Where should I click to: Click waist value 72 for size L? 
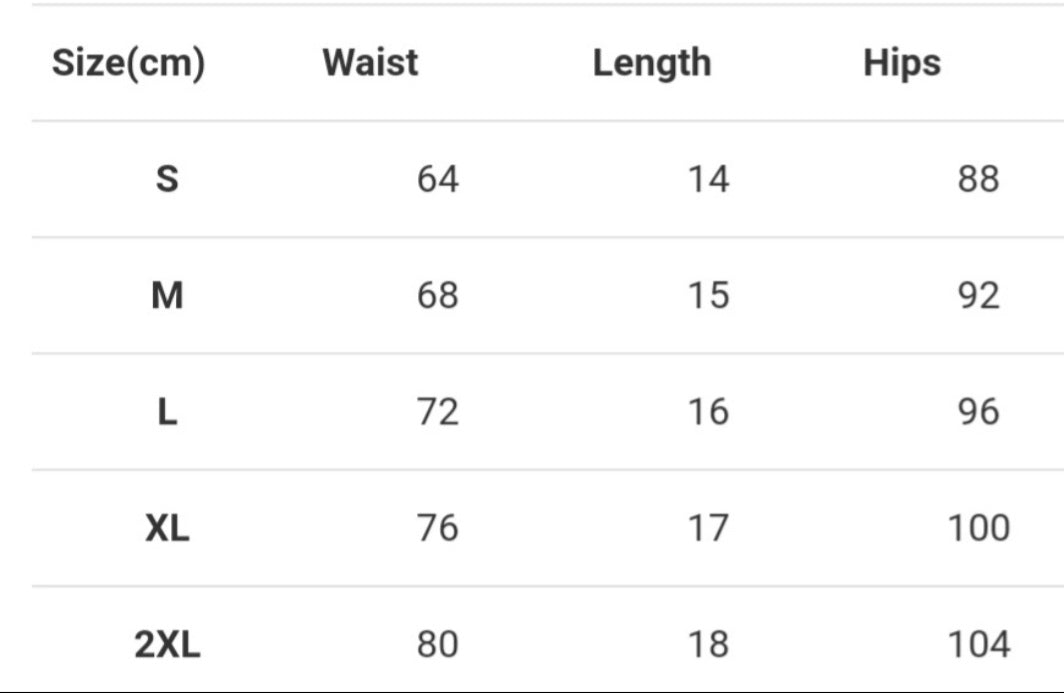(x=438, y=412)
